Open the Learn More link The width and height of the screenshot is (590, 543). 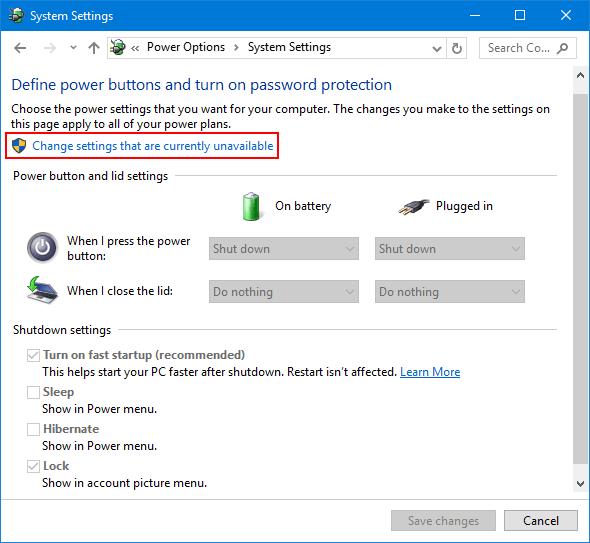click(x=430, y=372)
